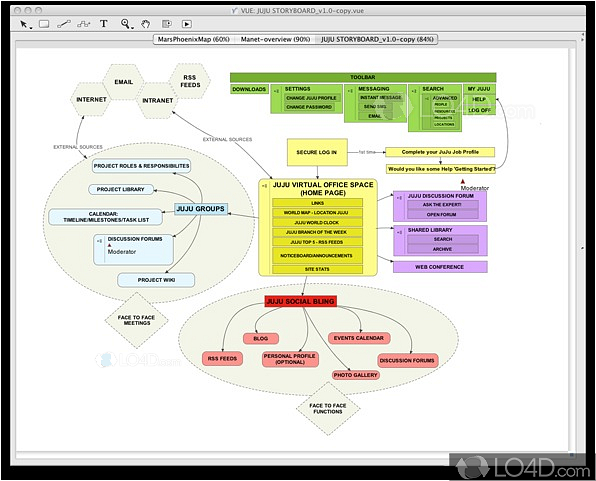Toggle the DISCUSSION FORUMS node expander
The width and height of the screenshot is (596, 481).
(x=99, y=241)
